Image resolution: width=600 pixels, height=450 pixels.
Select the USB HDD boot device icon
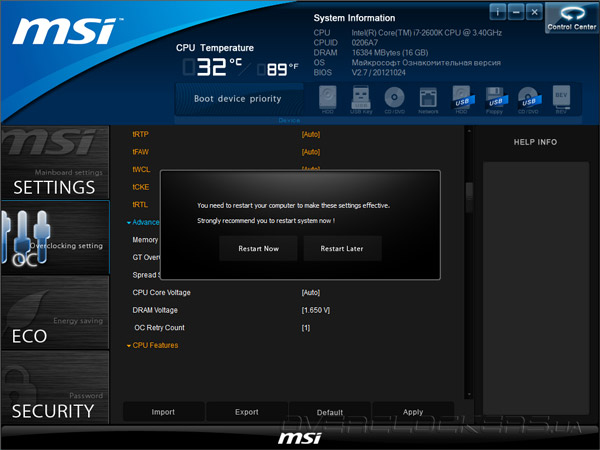click(462, 99)
